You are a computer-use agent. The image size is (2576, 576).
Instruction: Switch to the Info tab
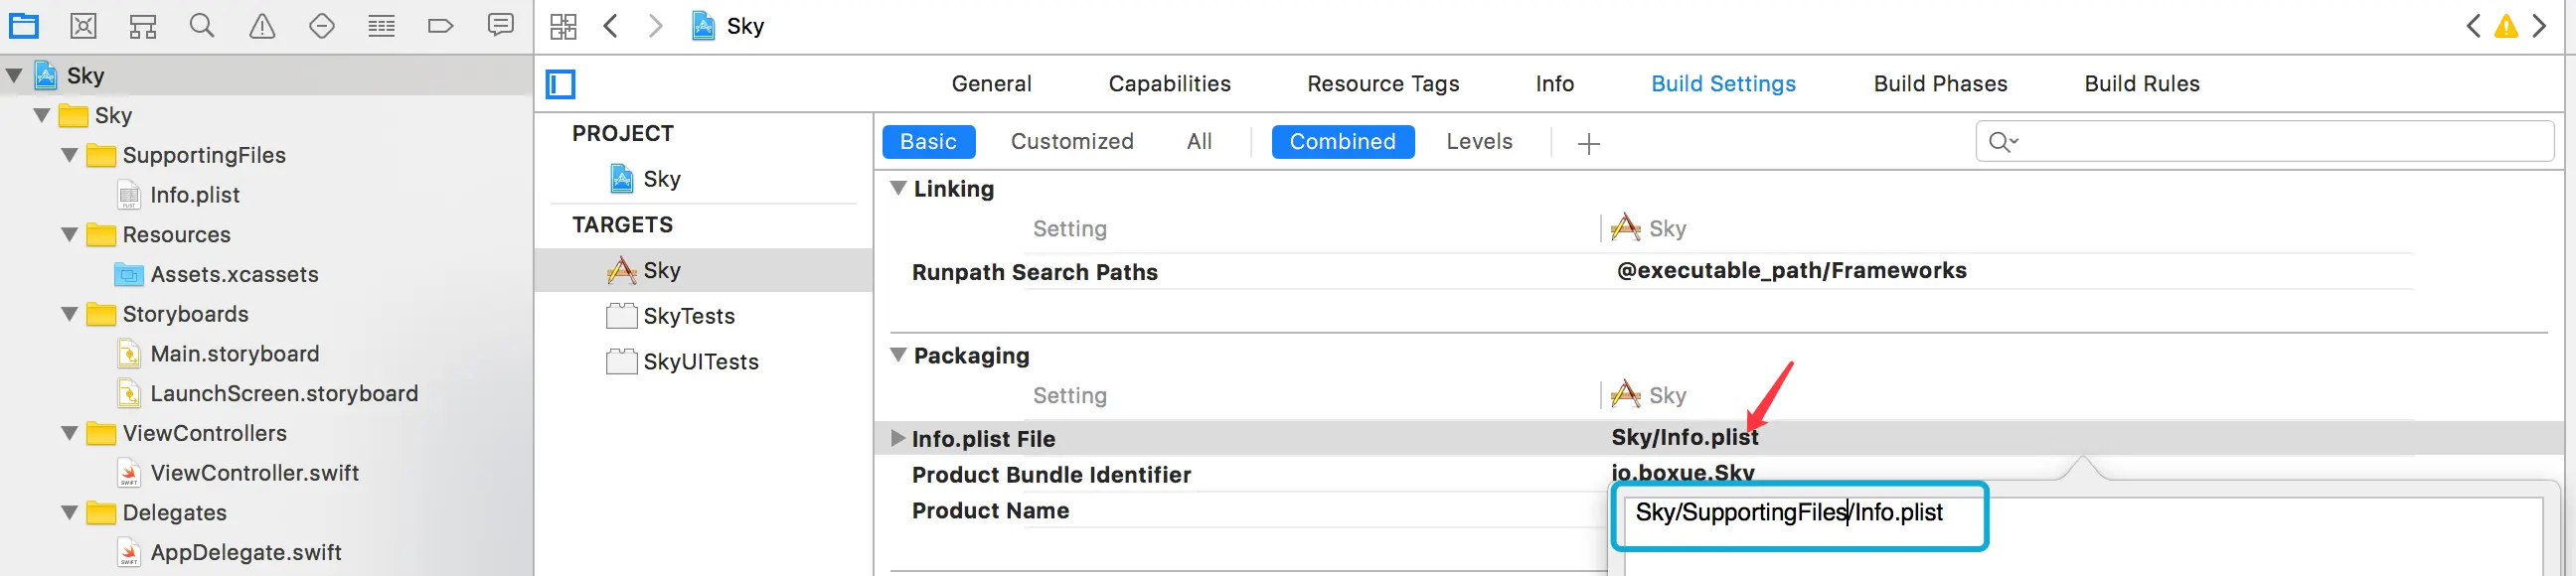click(1554, 84)
